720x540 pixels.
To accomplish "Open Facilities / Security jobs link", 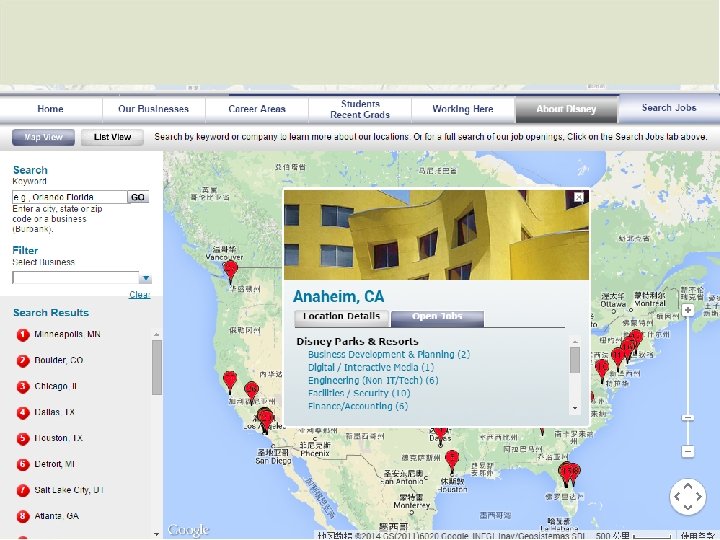I will pyautogui.click(x=359, y=393).
